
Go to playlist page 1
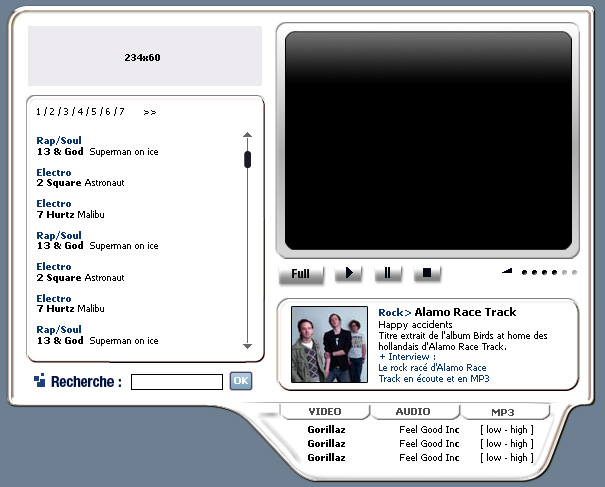pos(38,112)
